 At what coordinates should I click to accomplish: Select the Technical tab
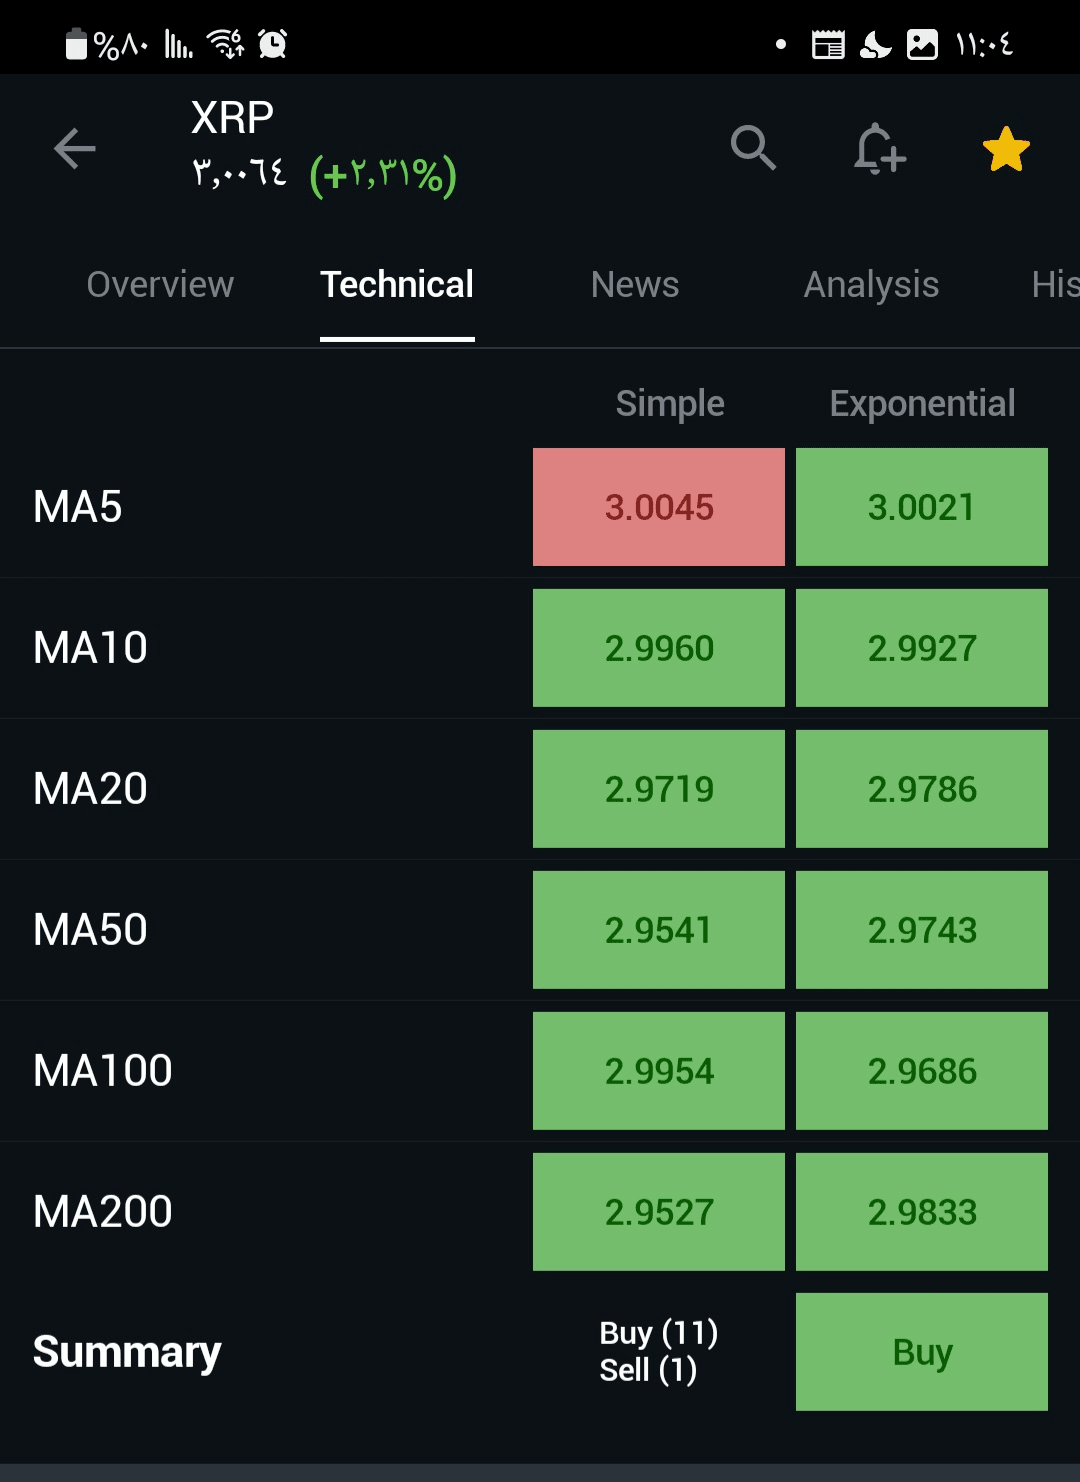click(397, 285)
